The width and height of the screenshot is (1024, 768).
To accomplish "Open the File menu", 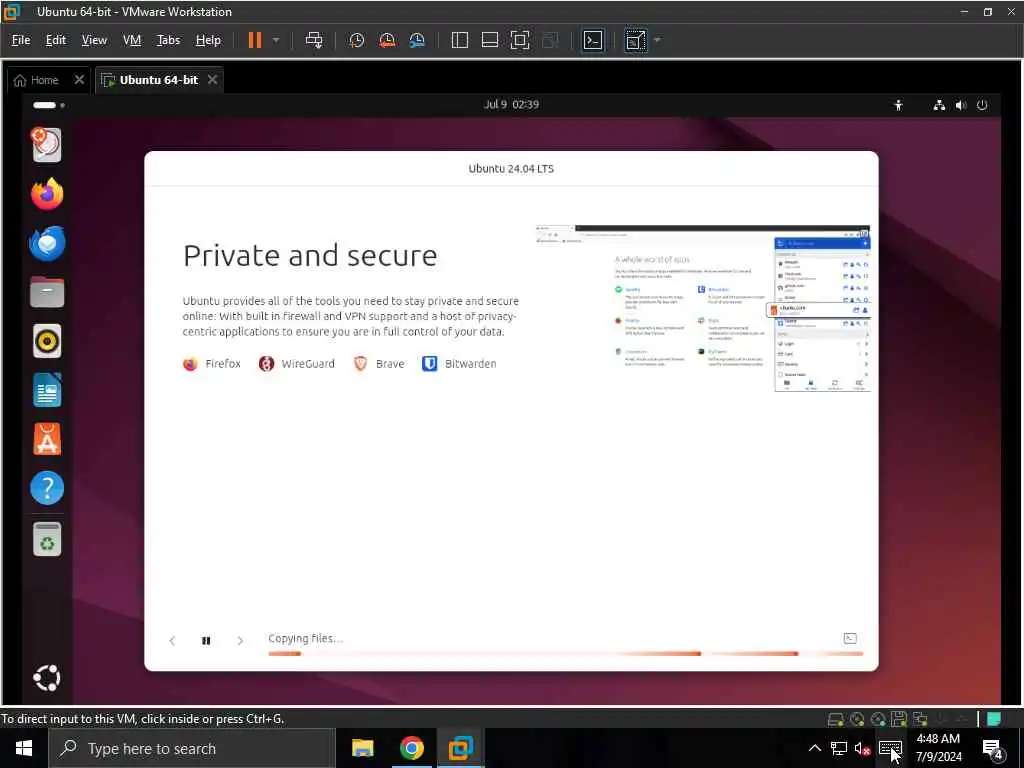I will pyautogui.click(x=21, y=40).
